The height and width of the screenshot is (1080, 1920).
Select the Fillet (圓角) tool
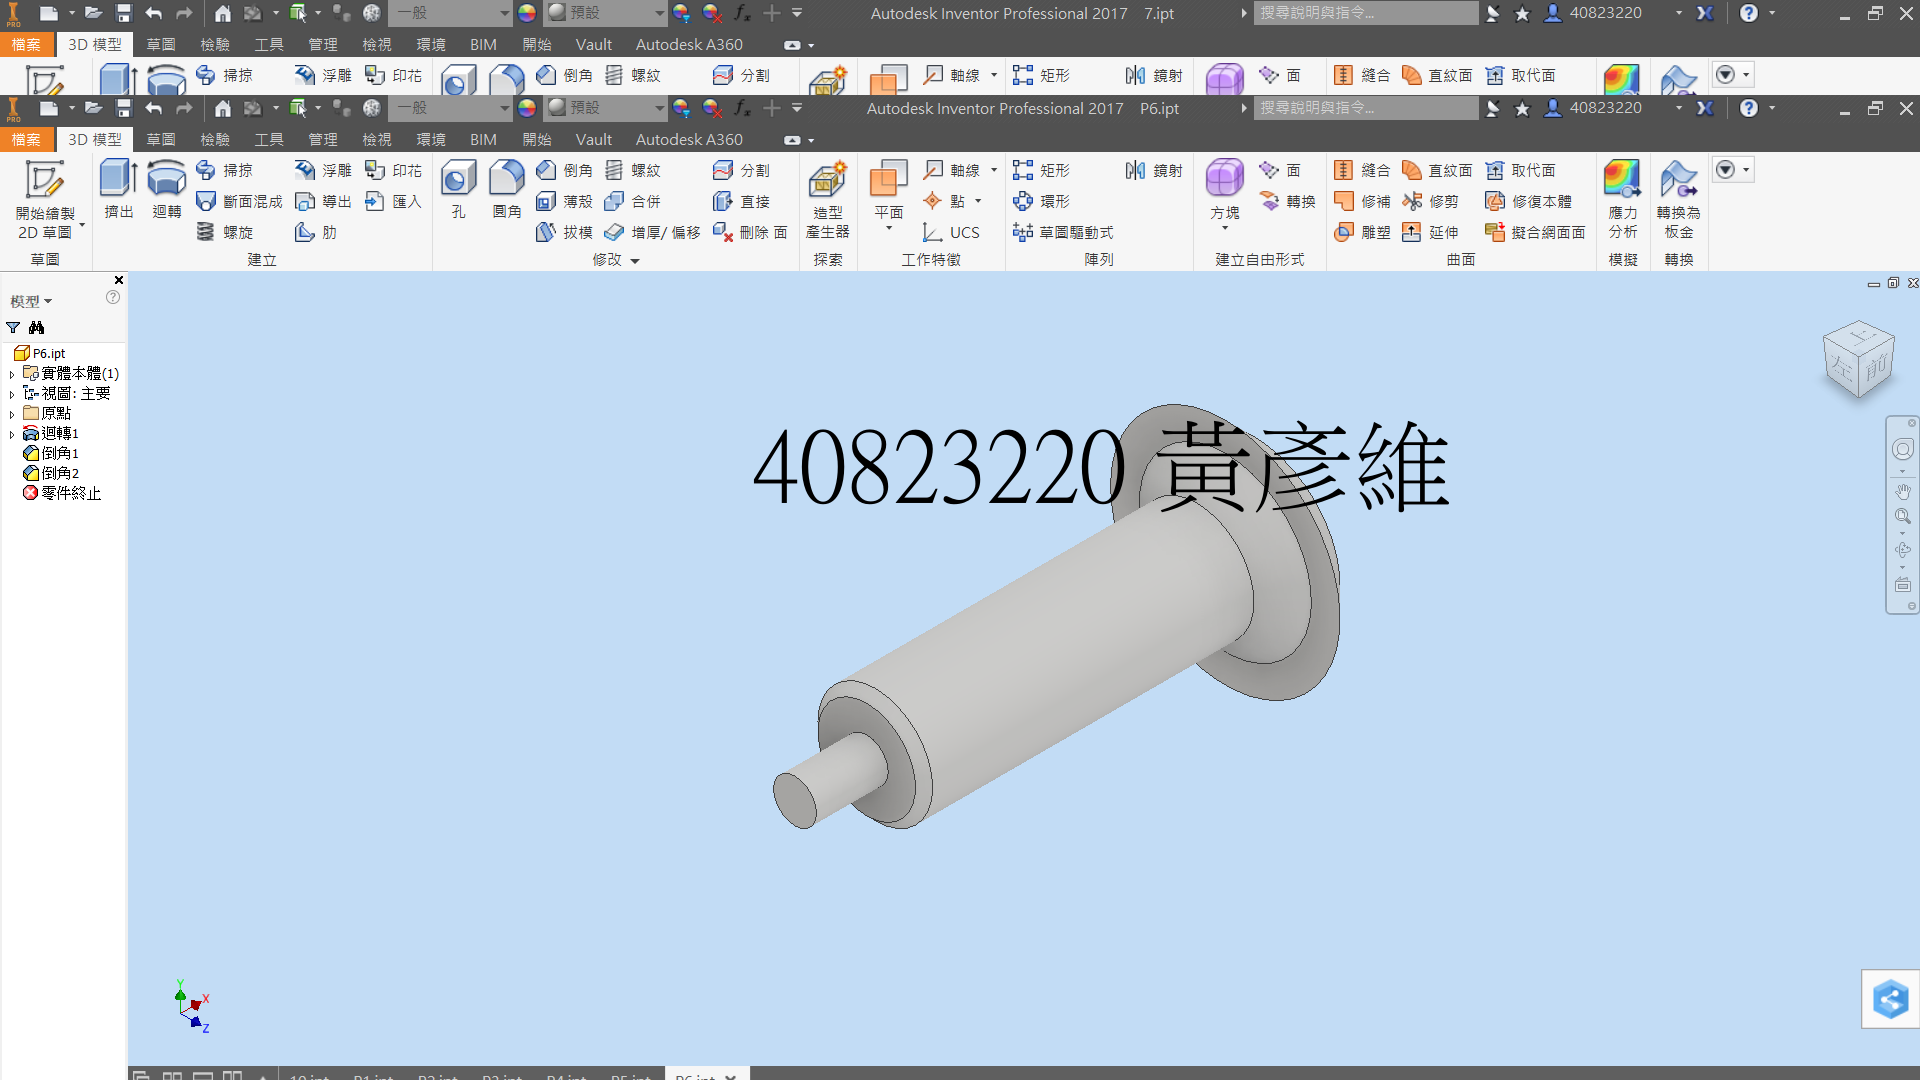pyautogui.click(x=507, y=189)
